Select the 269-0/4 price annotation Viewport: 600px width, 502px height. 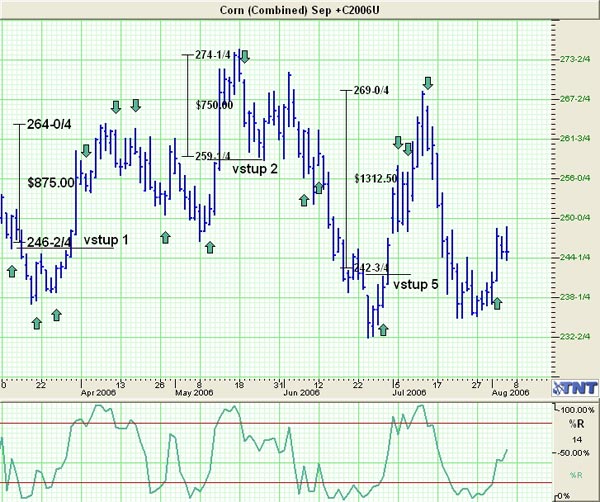click(x=371, y=90)
